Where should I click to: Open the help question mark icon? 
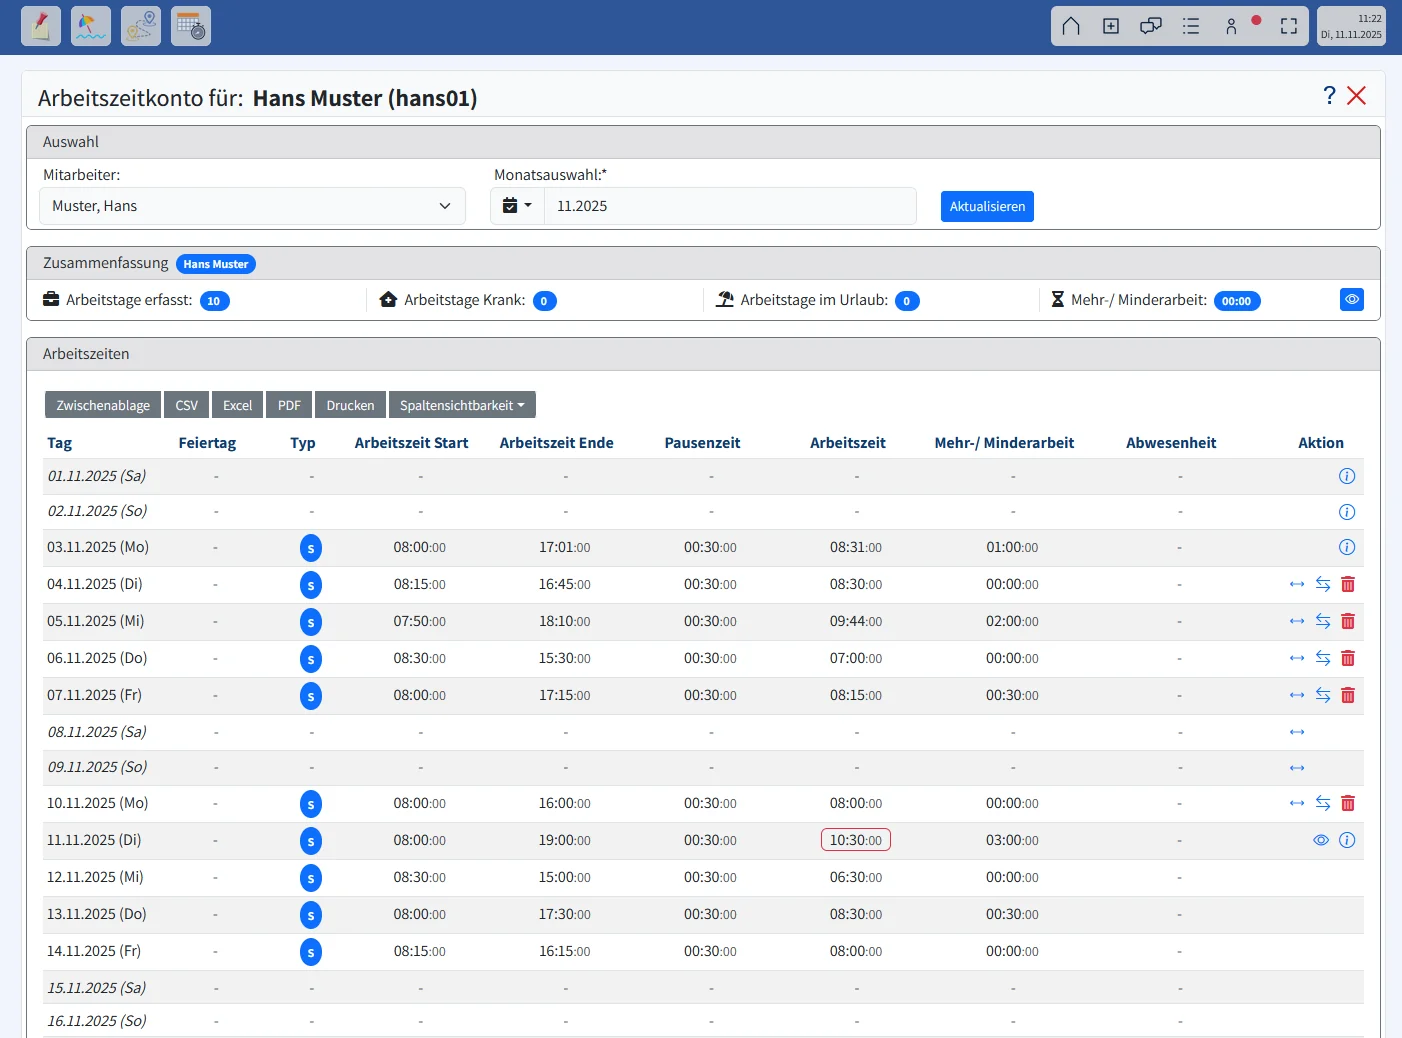1329,95
